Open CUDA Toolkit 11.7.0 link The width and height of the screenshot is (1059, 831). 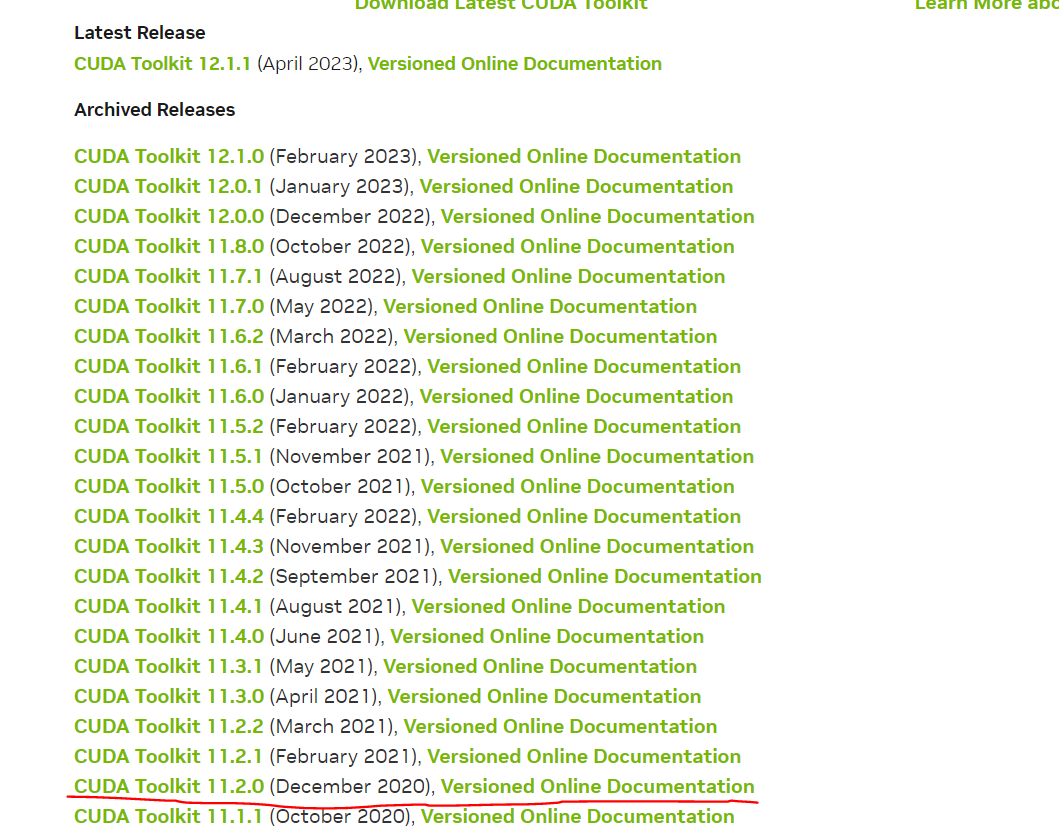[x=169, y=306]
